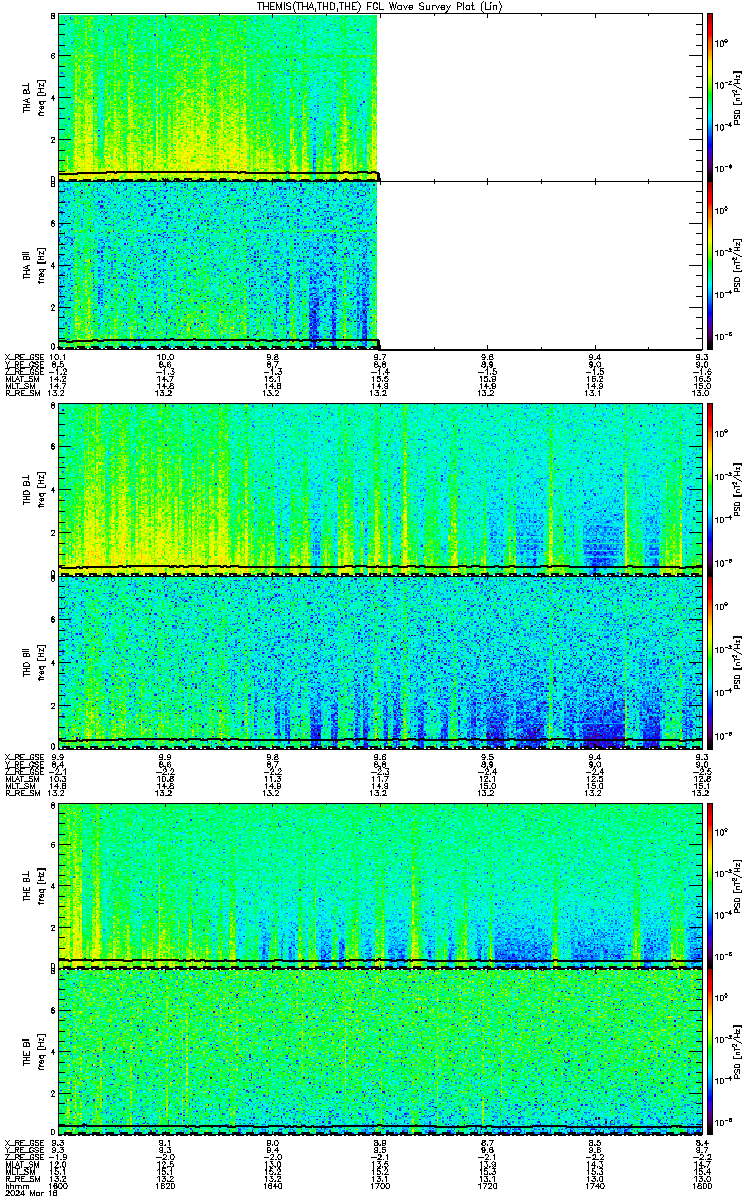Select the THE B-parallel spectrogram panel
The height and width of the screenshot is (1200, 750).
pyautogui.click(x=380, y=1052)
